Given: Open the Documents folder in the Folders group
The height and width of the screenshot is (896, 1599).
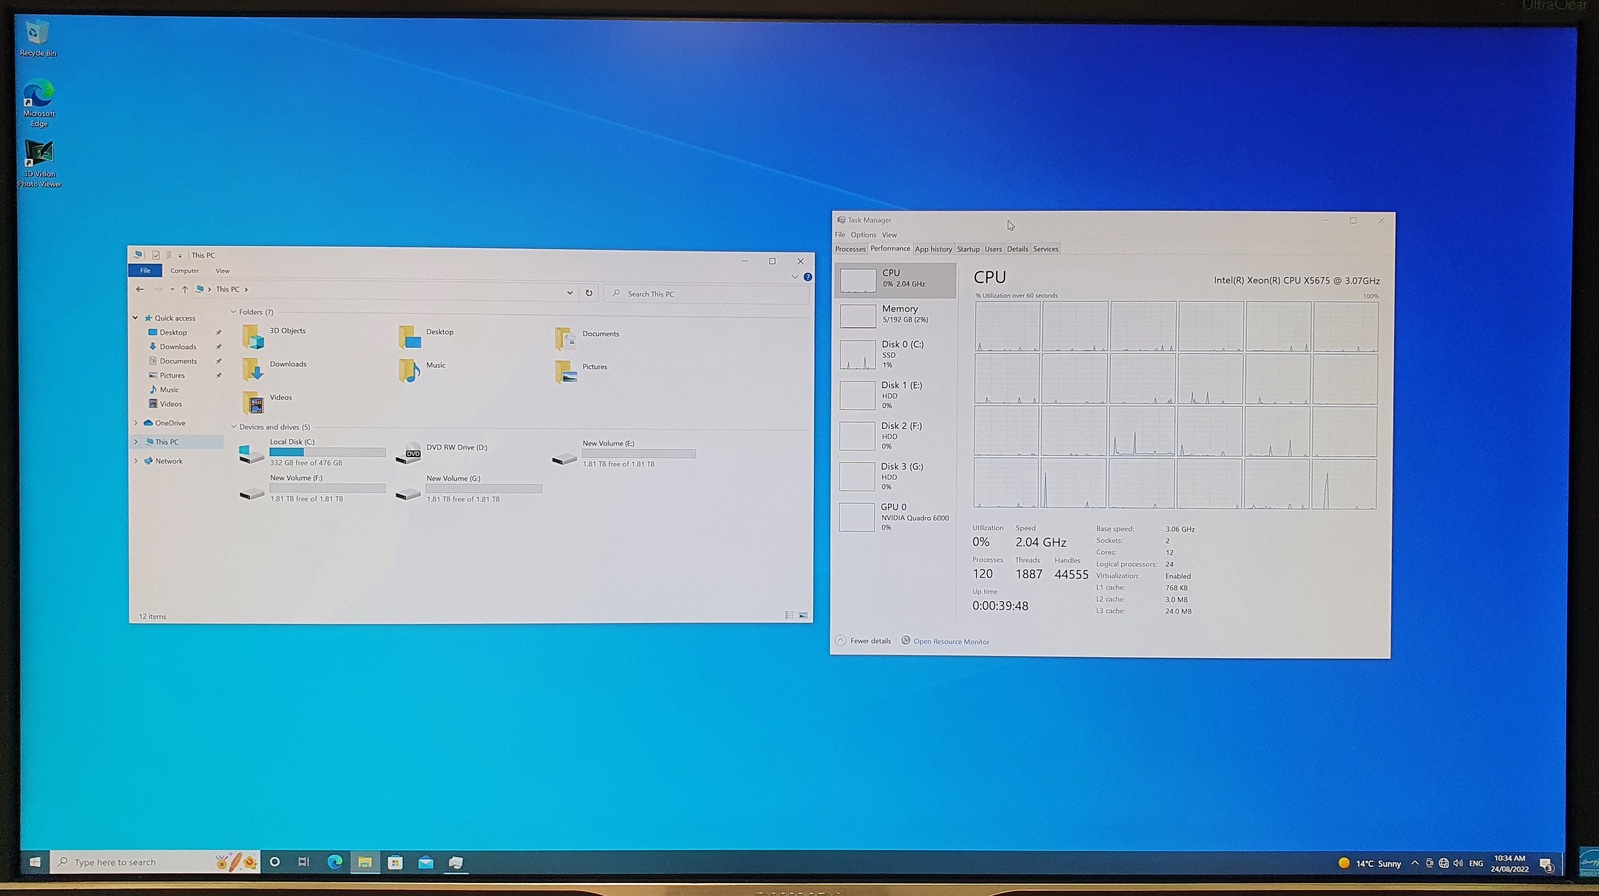Looking at the screenshot, I should [587, 338].
